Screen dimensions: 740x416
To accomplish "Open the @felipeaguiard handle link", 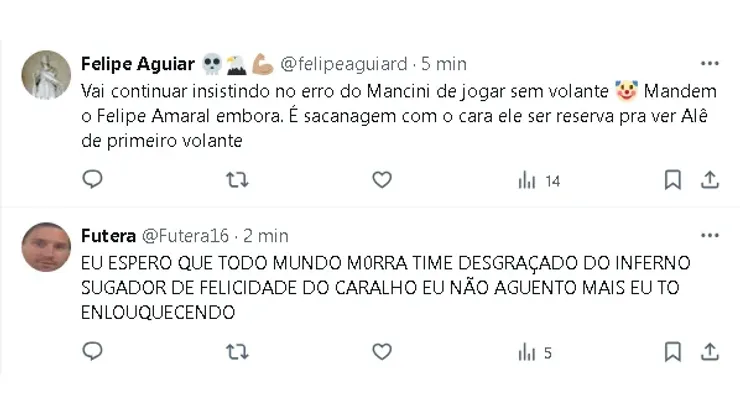I will (x=343, y=64).
